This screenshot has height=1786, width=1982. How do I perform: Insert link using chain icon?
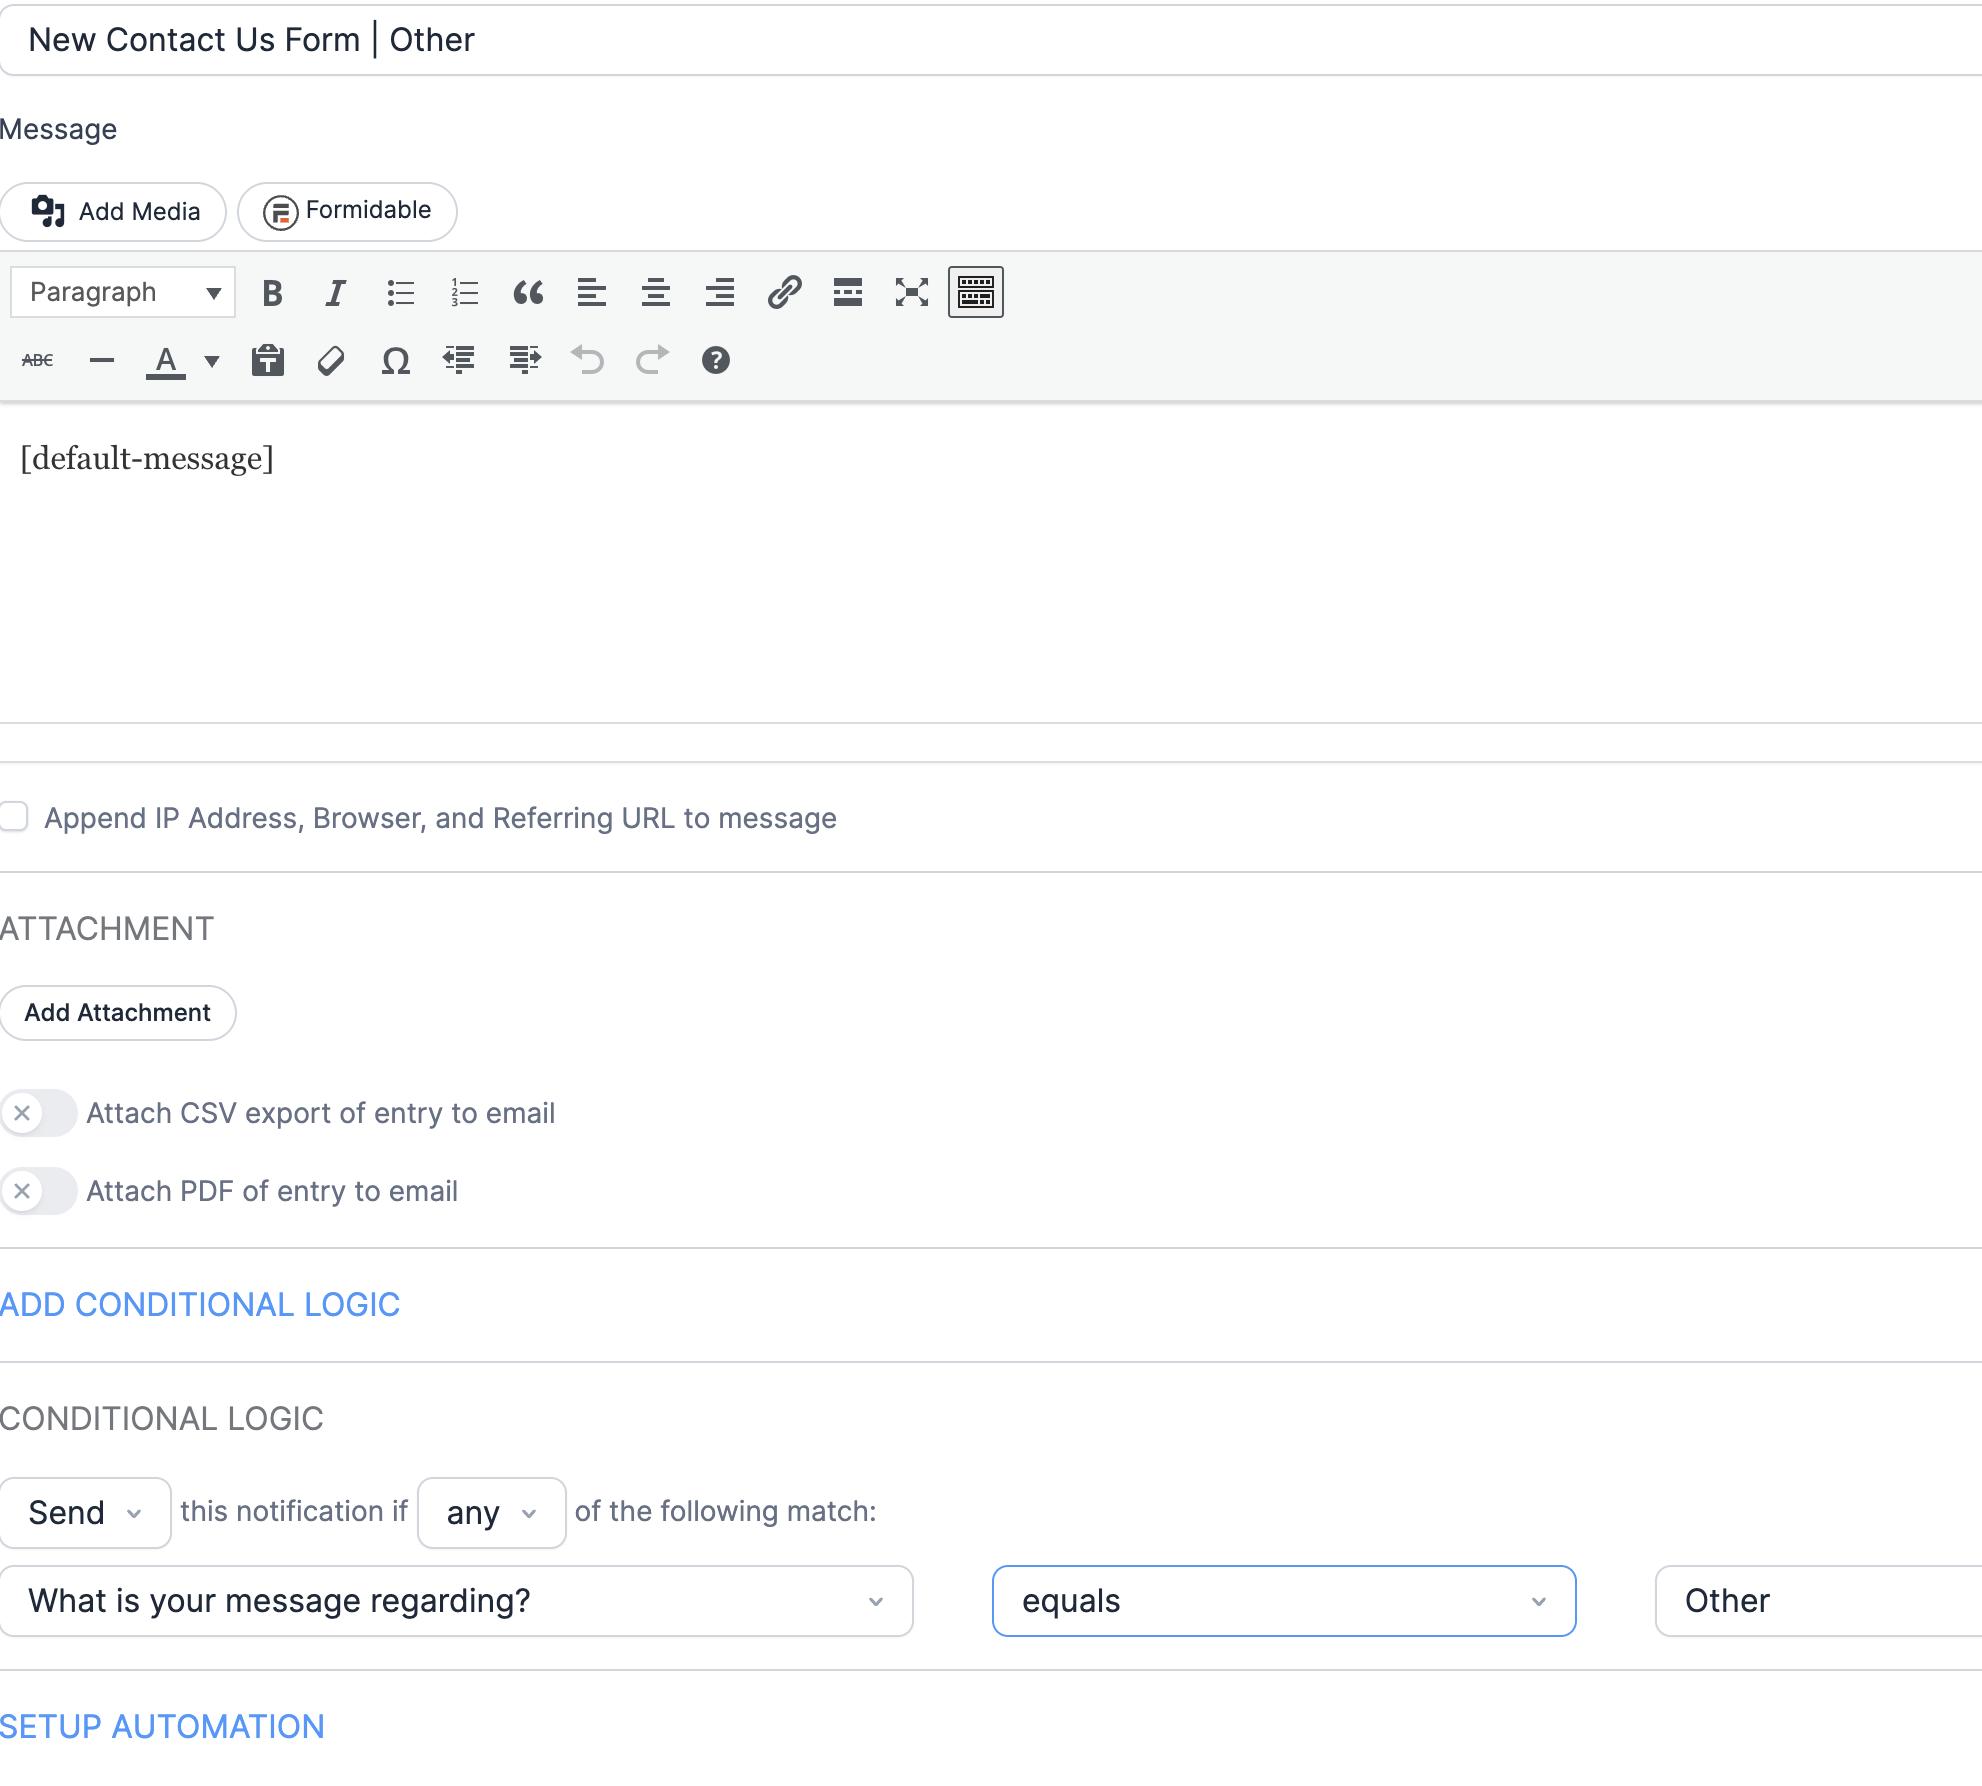784,293
